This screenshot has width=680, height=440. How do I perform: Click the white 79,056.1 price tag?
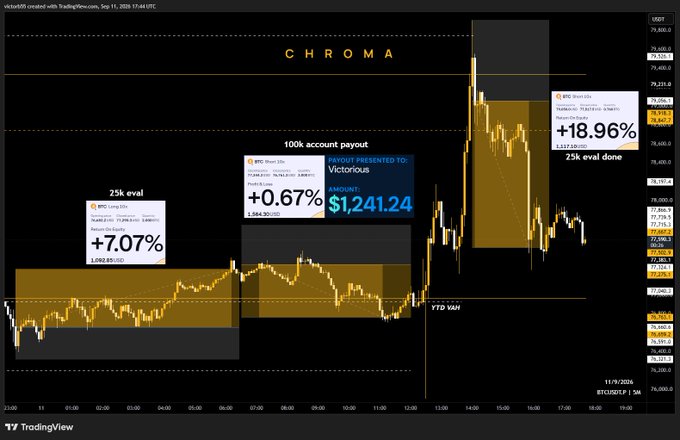tap(660, 101)
